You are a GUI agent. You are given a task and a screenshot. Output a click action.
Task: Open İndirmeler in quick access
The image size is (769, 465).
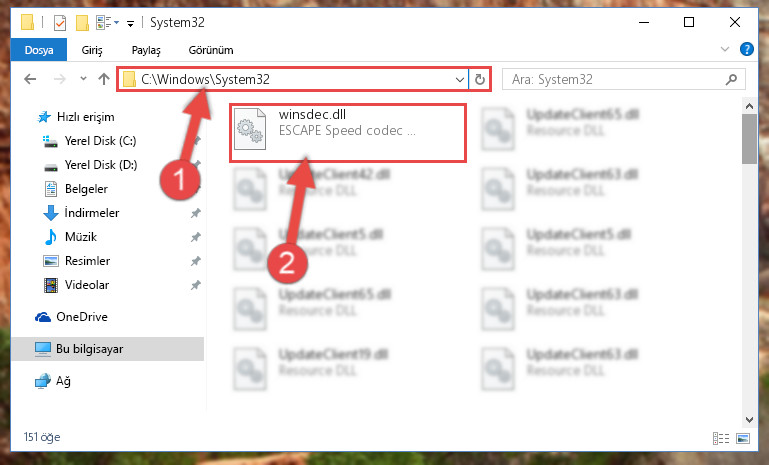(x=92, y=213)
